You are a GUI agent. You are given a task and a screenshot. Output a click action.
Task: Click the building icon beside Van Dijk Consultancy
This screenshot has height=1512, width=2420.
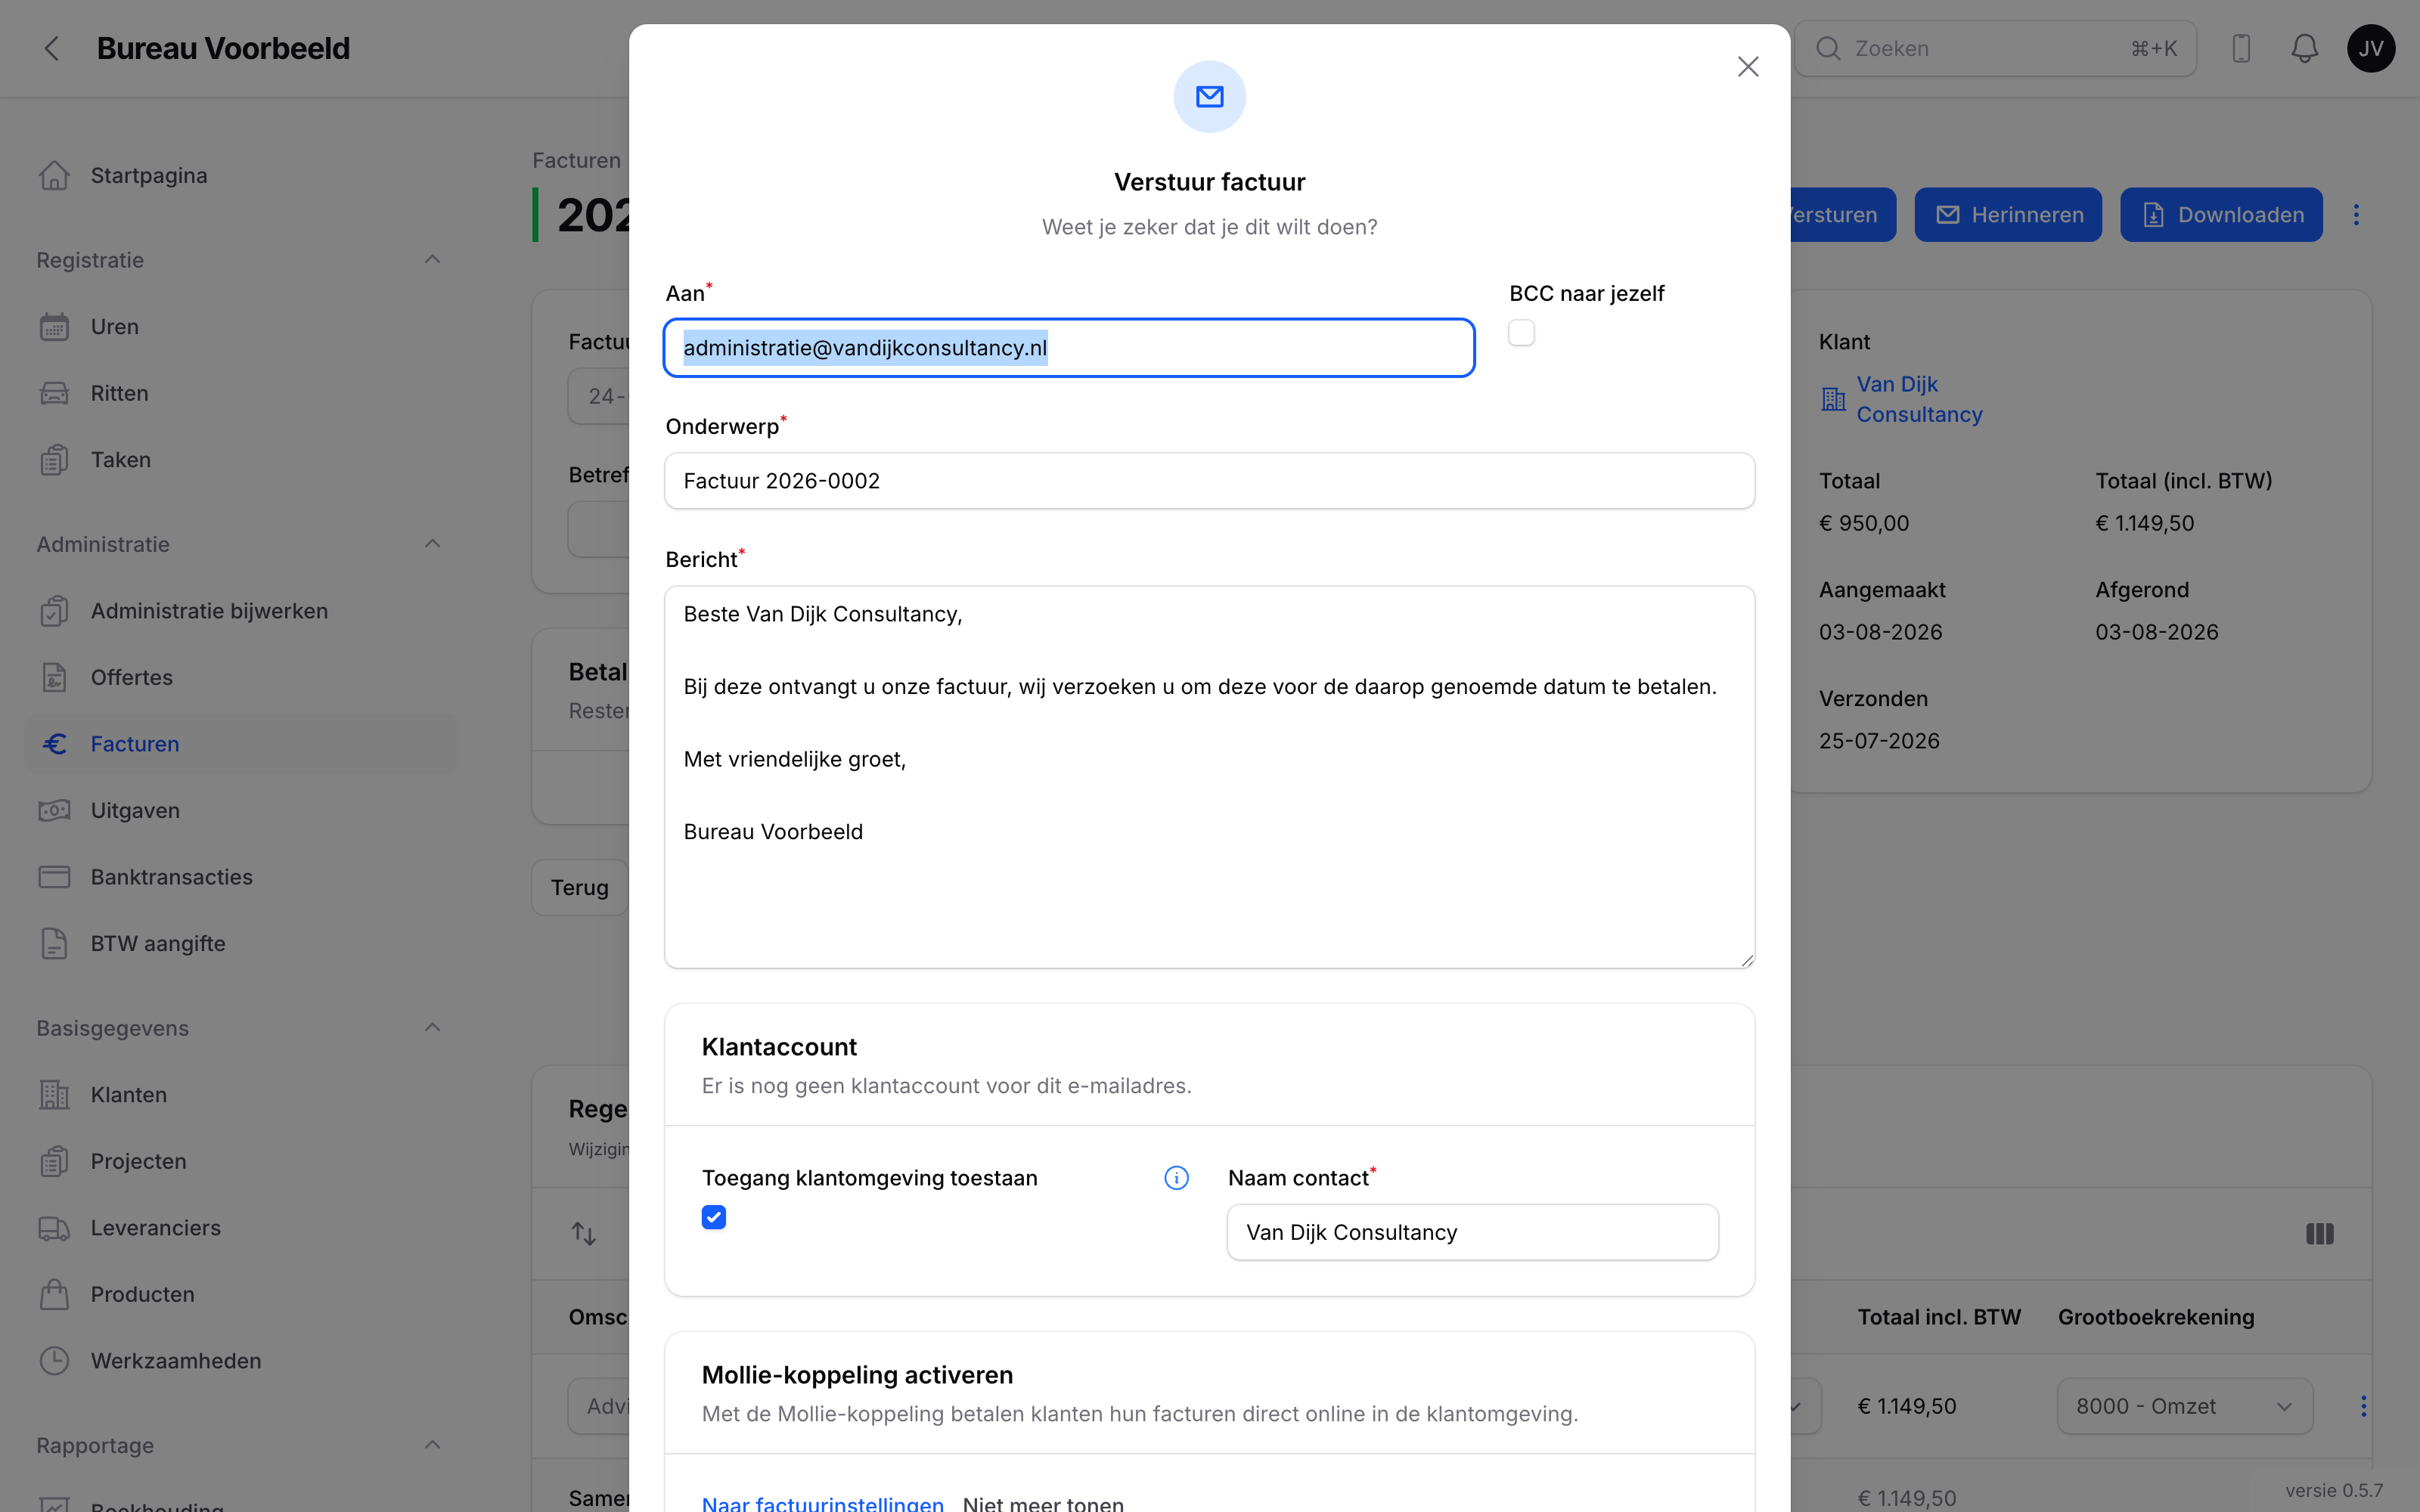point(1833,399)
